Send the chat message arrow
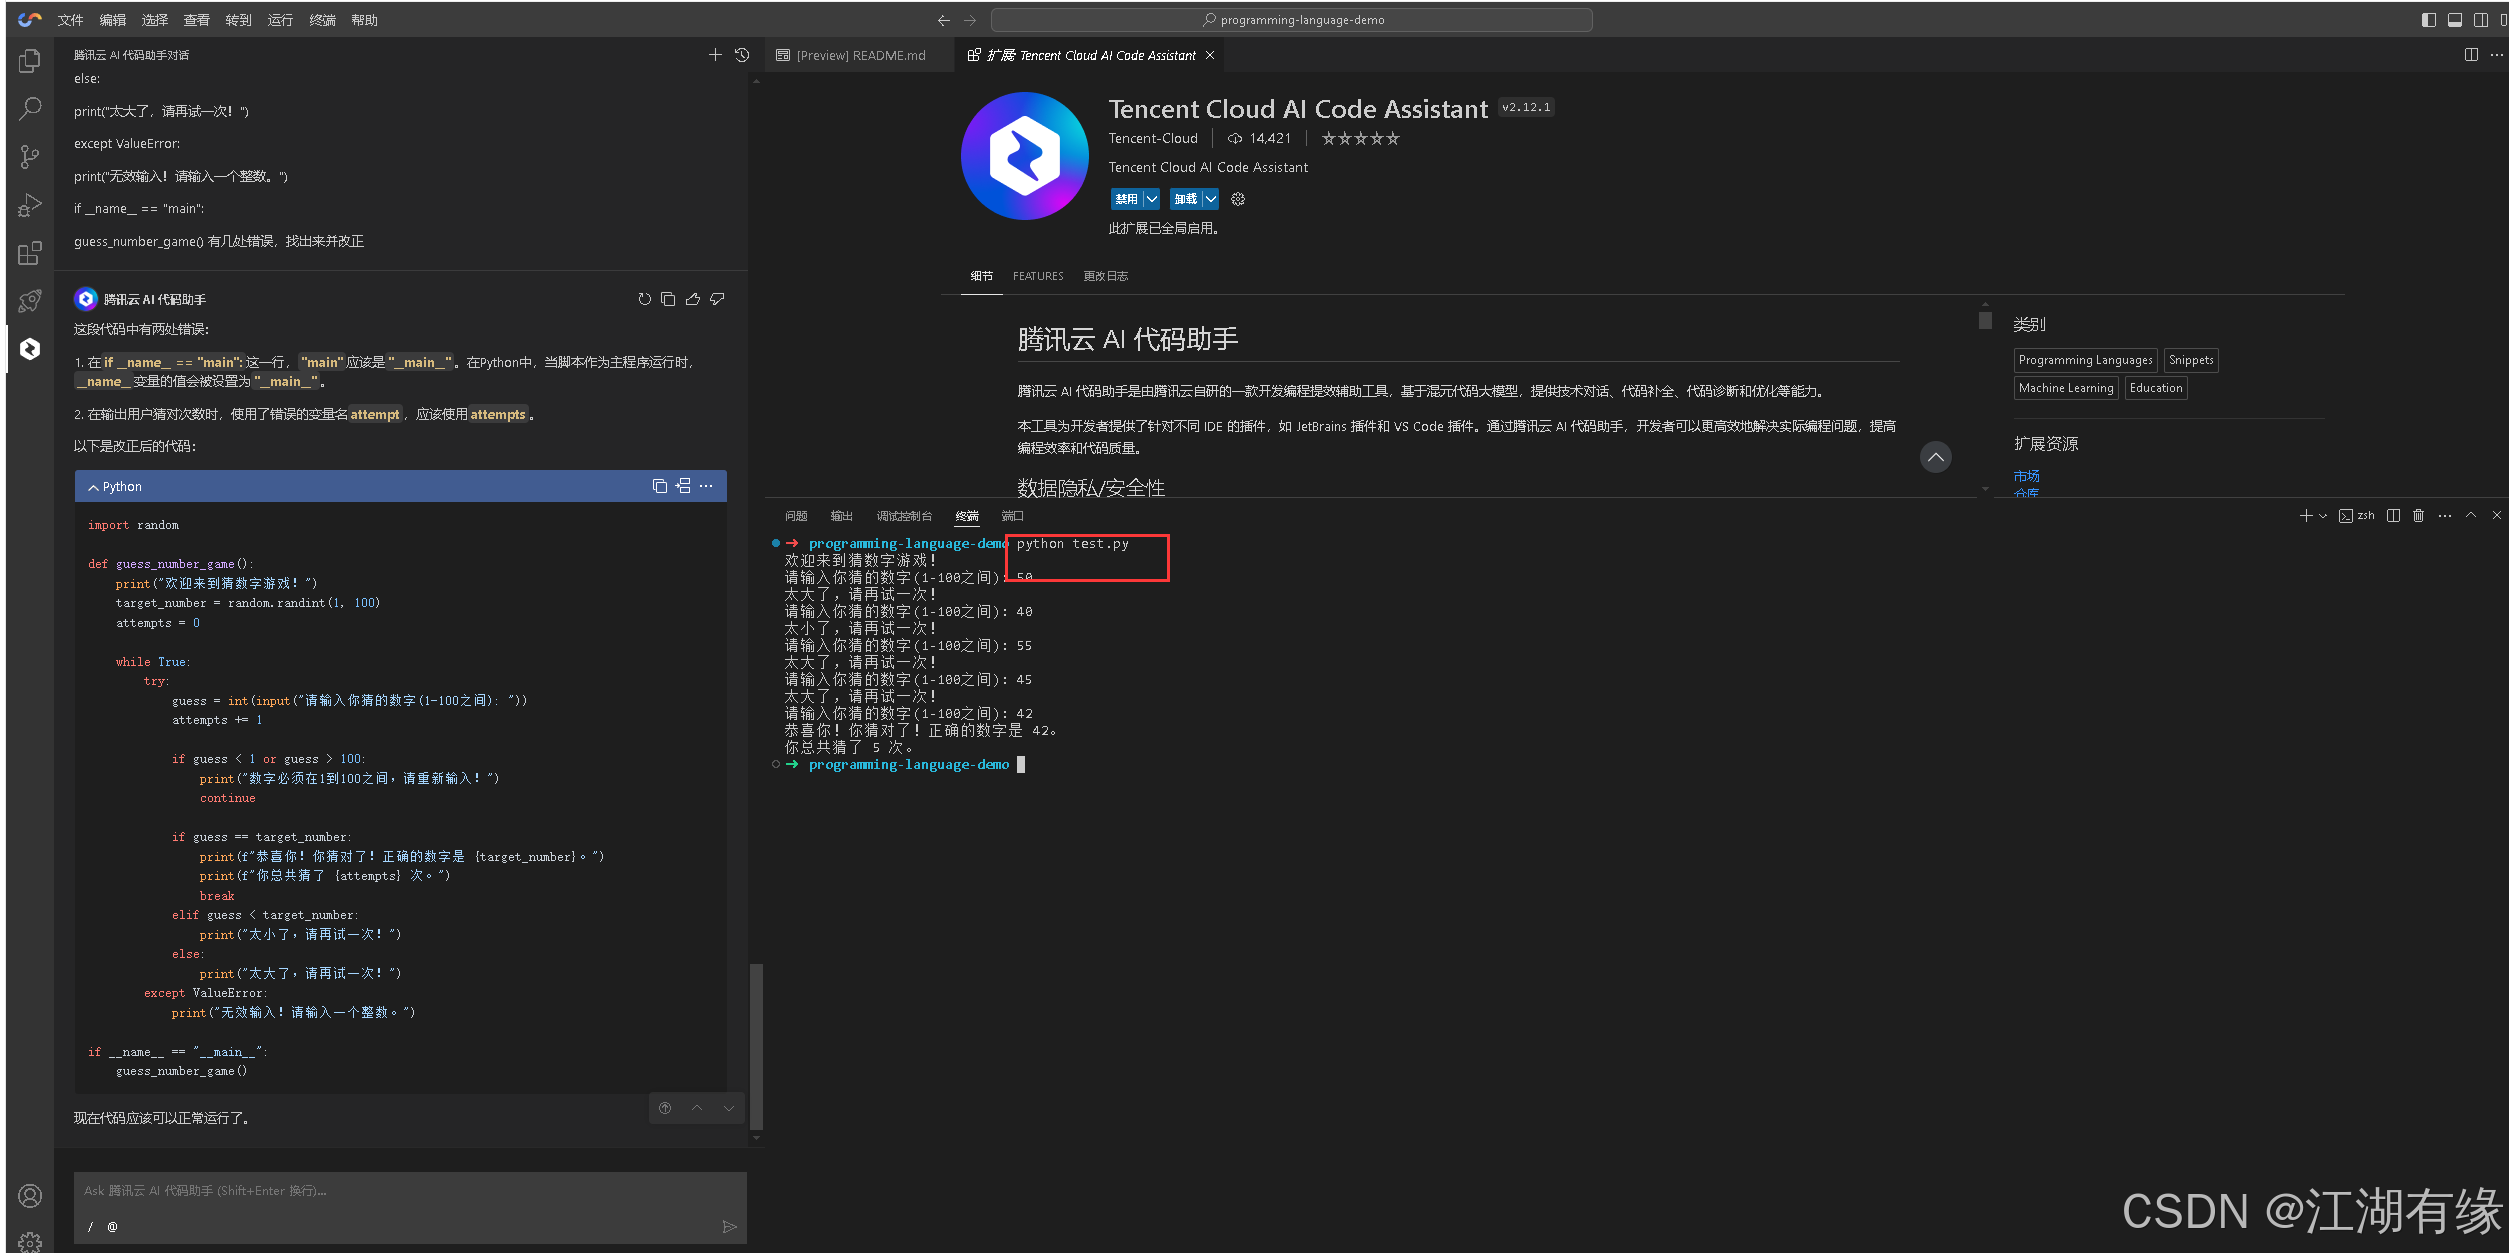 pos(730,1227)
